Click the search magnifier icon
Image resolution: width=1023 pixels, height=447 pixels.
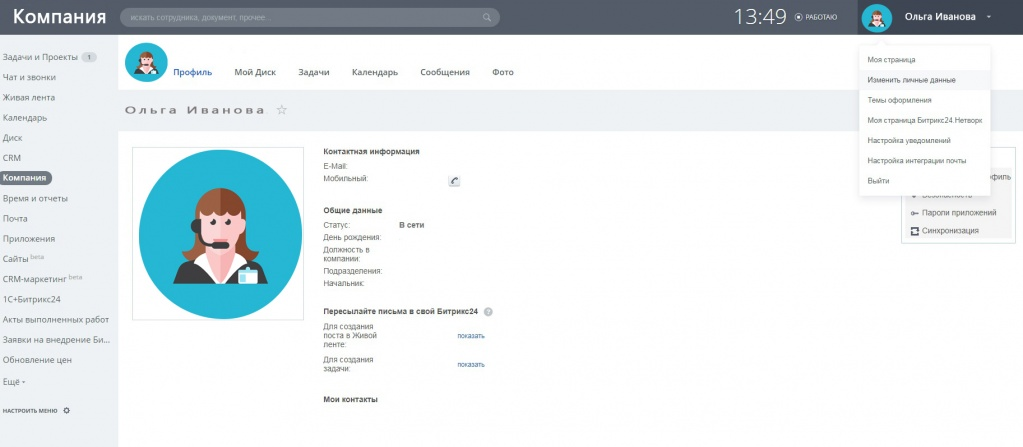tap(487, 17)
